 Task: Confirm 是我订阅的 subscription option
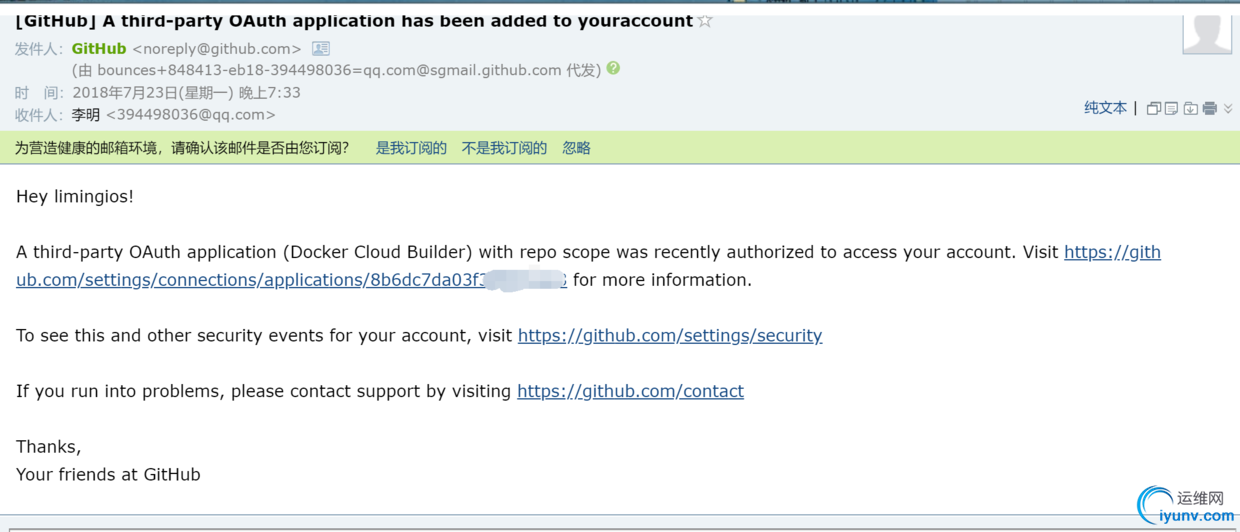[x=411, y=148]
